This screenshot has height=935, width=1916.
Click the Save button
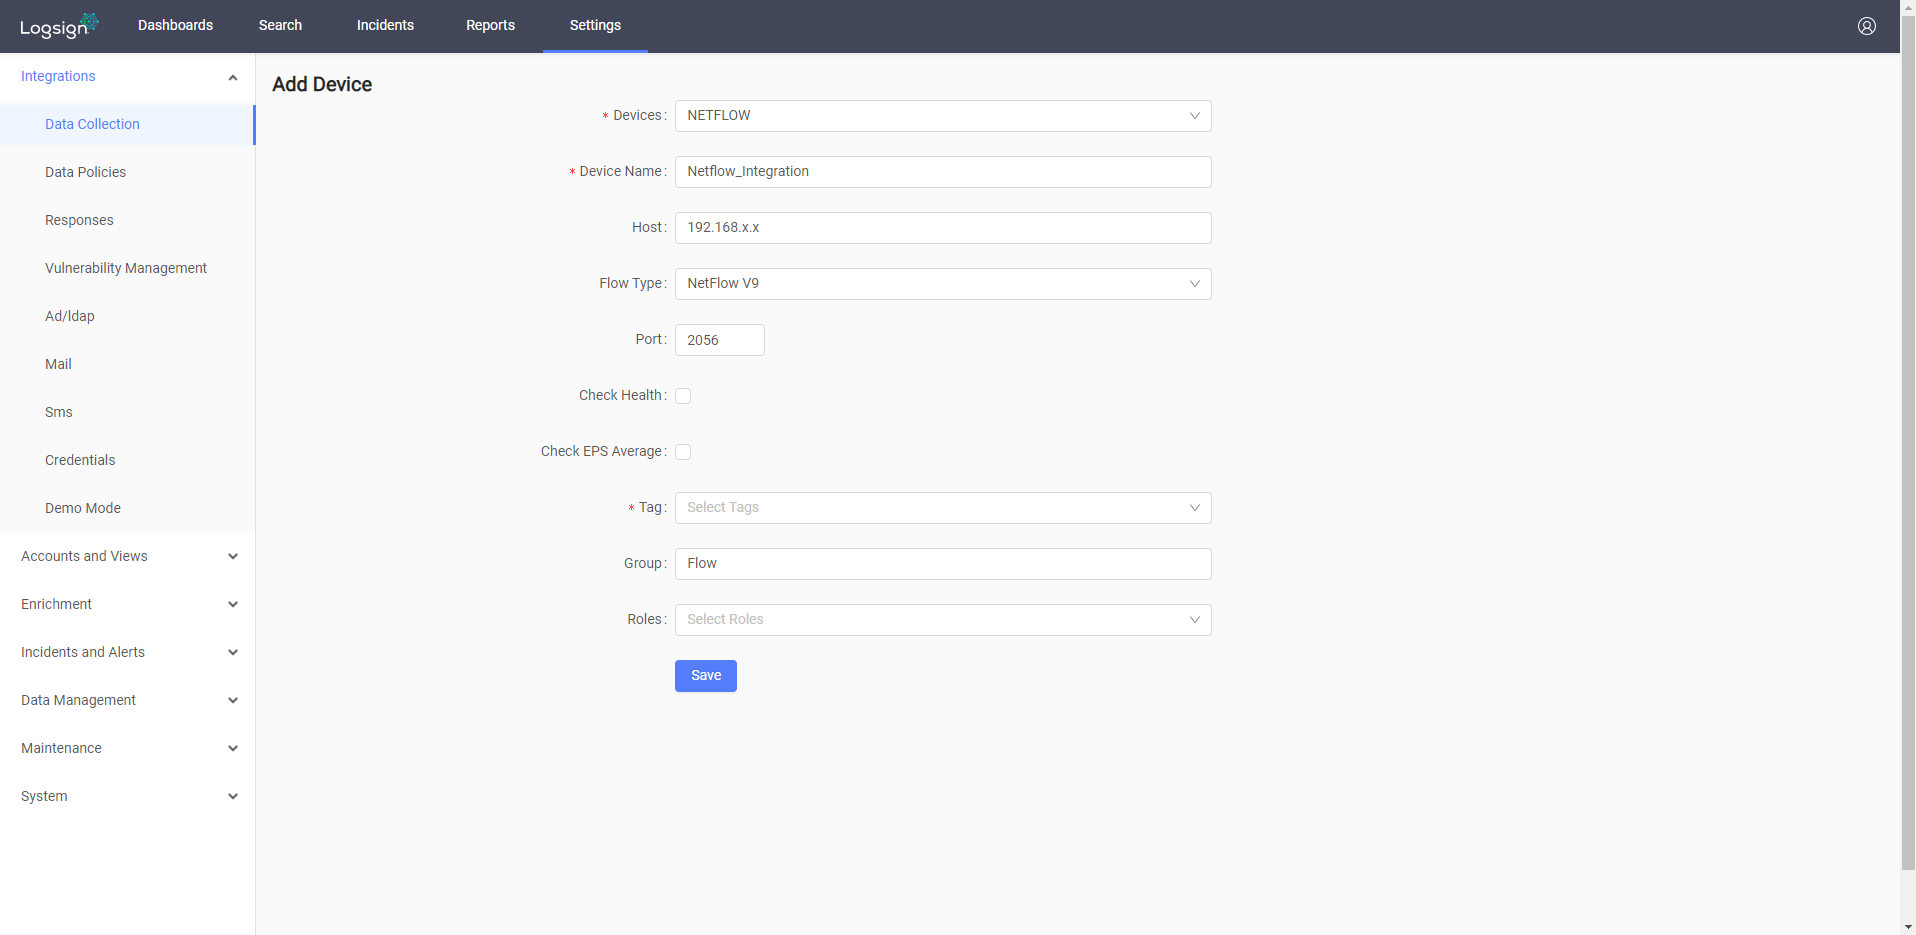705,676
